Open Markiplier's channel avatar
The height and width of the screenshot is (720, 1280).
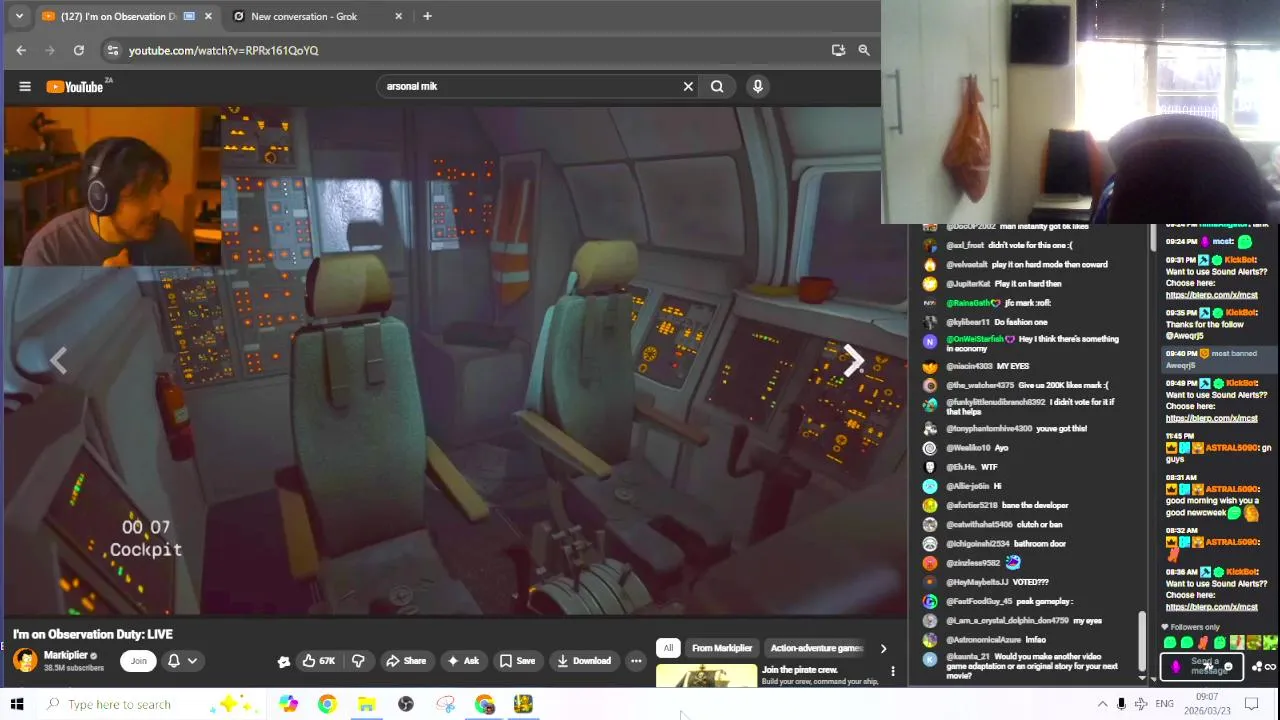[x=25, y=660]
